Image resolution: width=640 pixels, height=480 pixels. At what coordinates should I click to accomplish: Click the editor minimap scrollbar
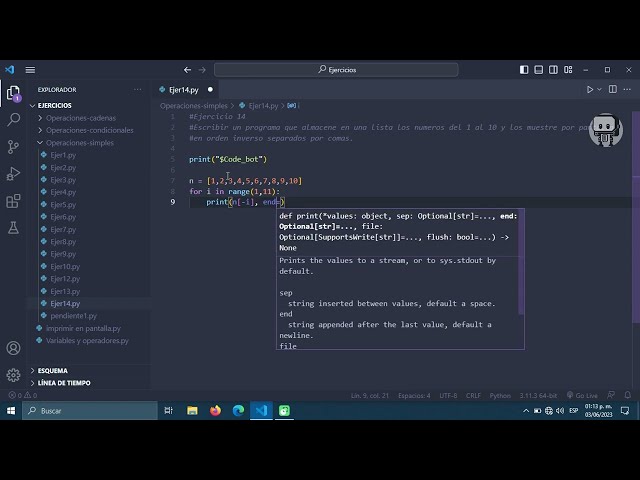click(636, 216)
